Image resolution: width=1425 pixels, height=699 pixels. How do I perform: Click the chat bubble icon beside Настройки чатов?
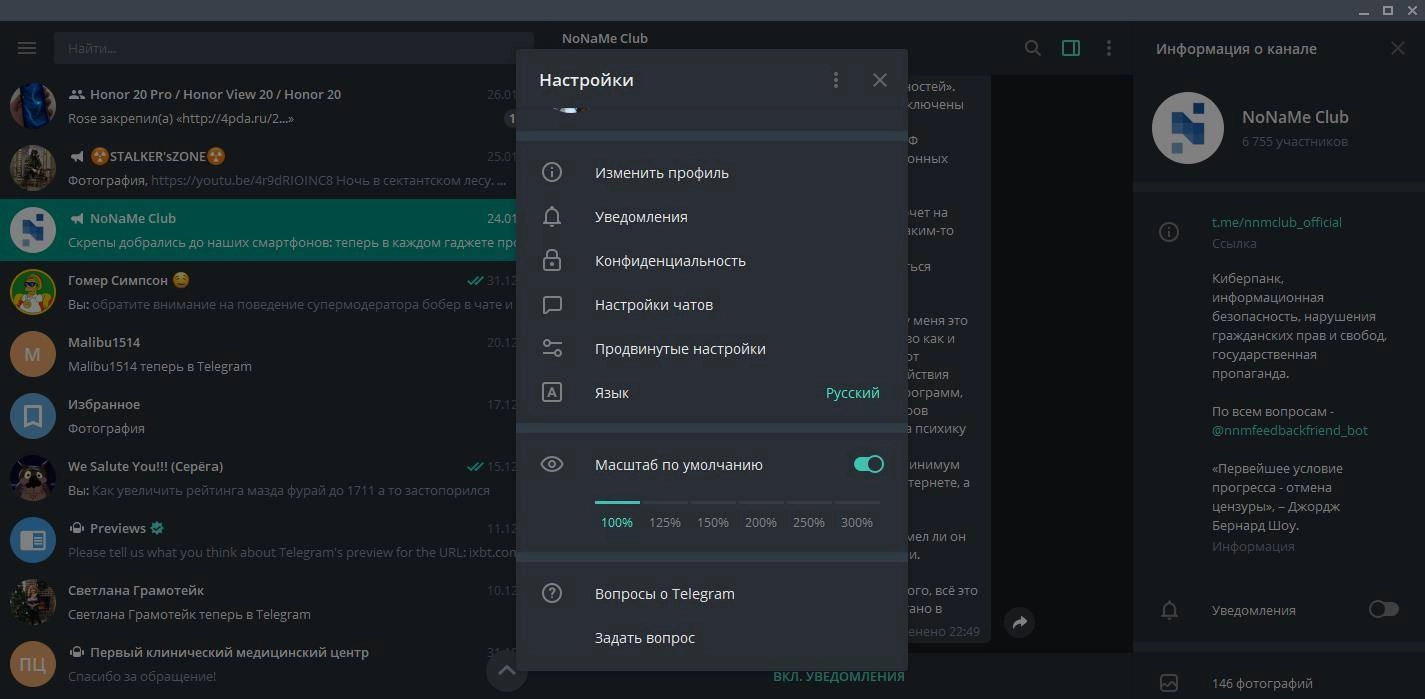coord(552,305)
